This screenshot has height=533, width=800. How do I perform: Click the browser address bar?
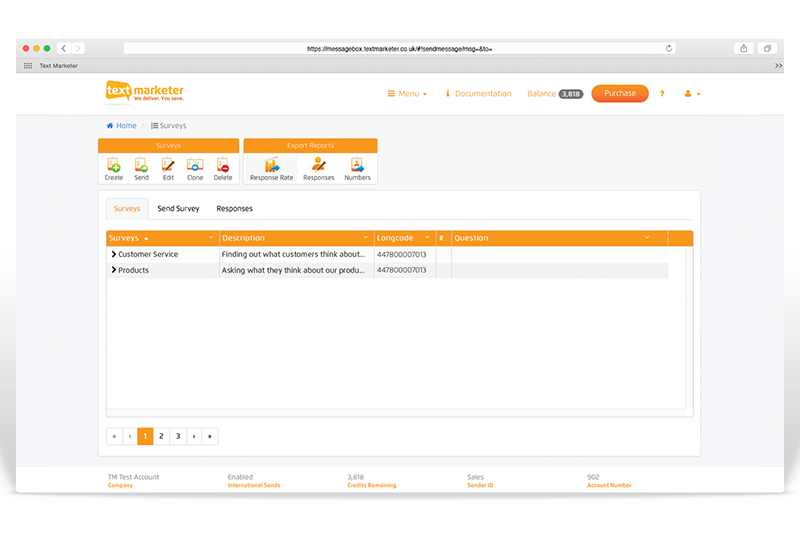(x=400, y=48)
